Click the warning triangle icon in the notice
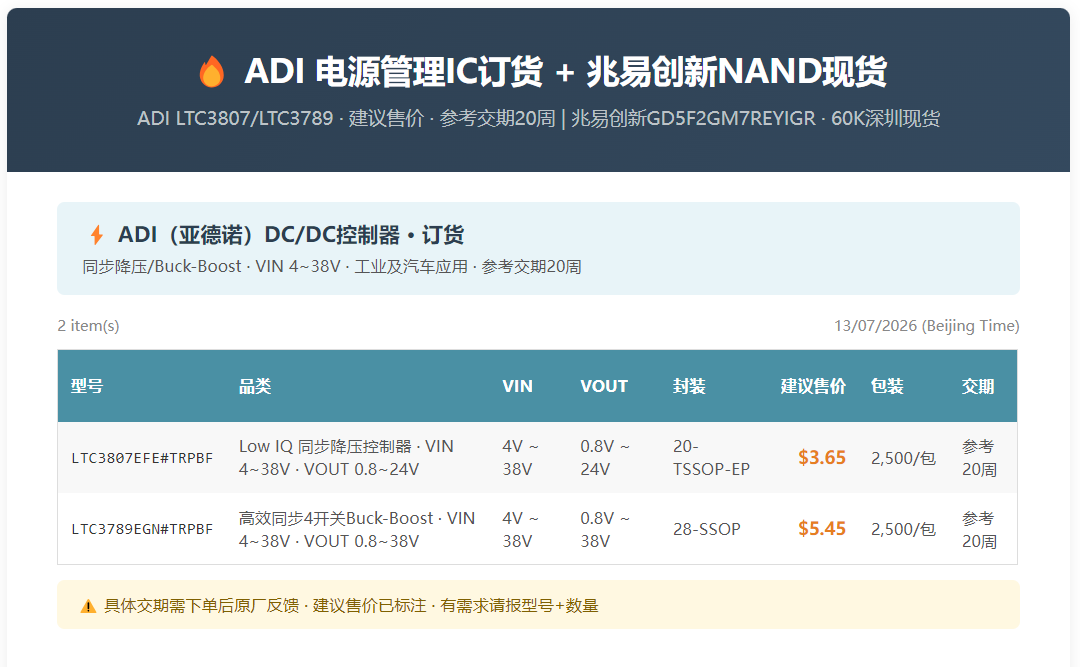 (x=88, y=606)
